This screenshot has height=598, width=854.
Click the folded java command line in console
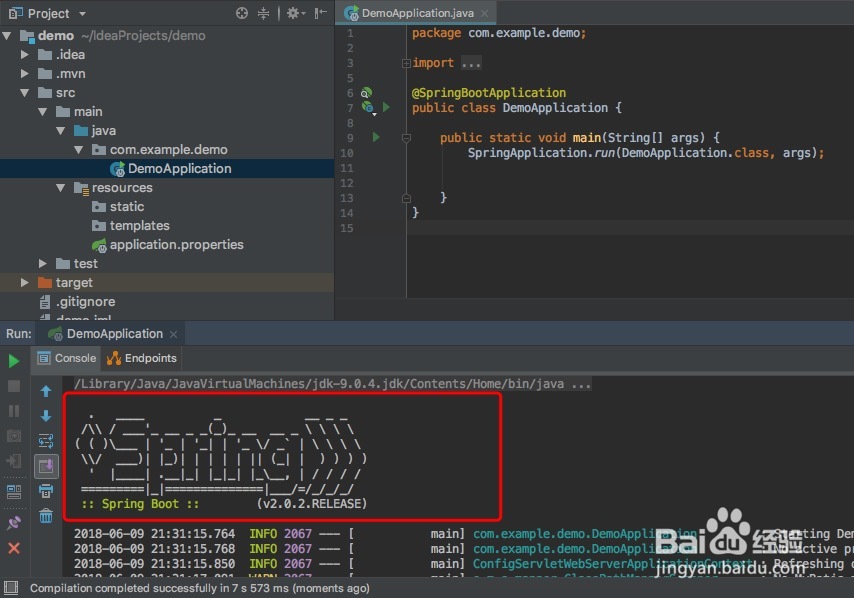[332, 384]
